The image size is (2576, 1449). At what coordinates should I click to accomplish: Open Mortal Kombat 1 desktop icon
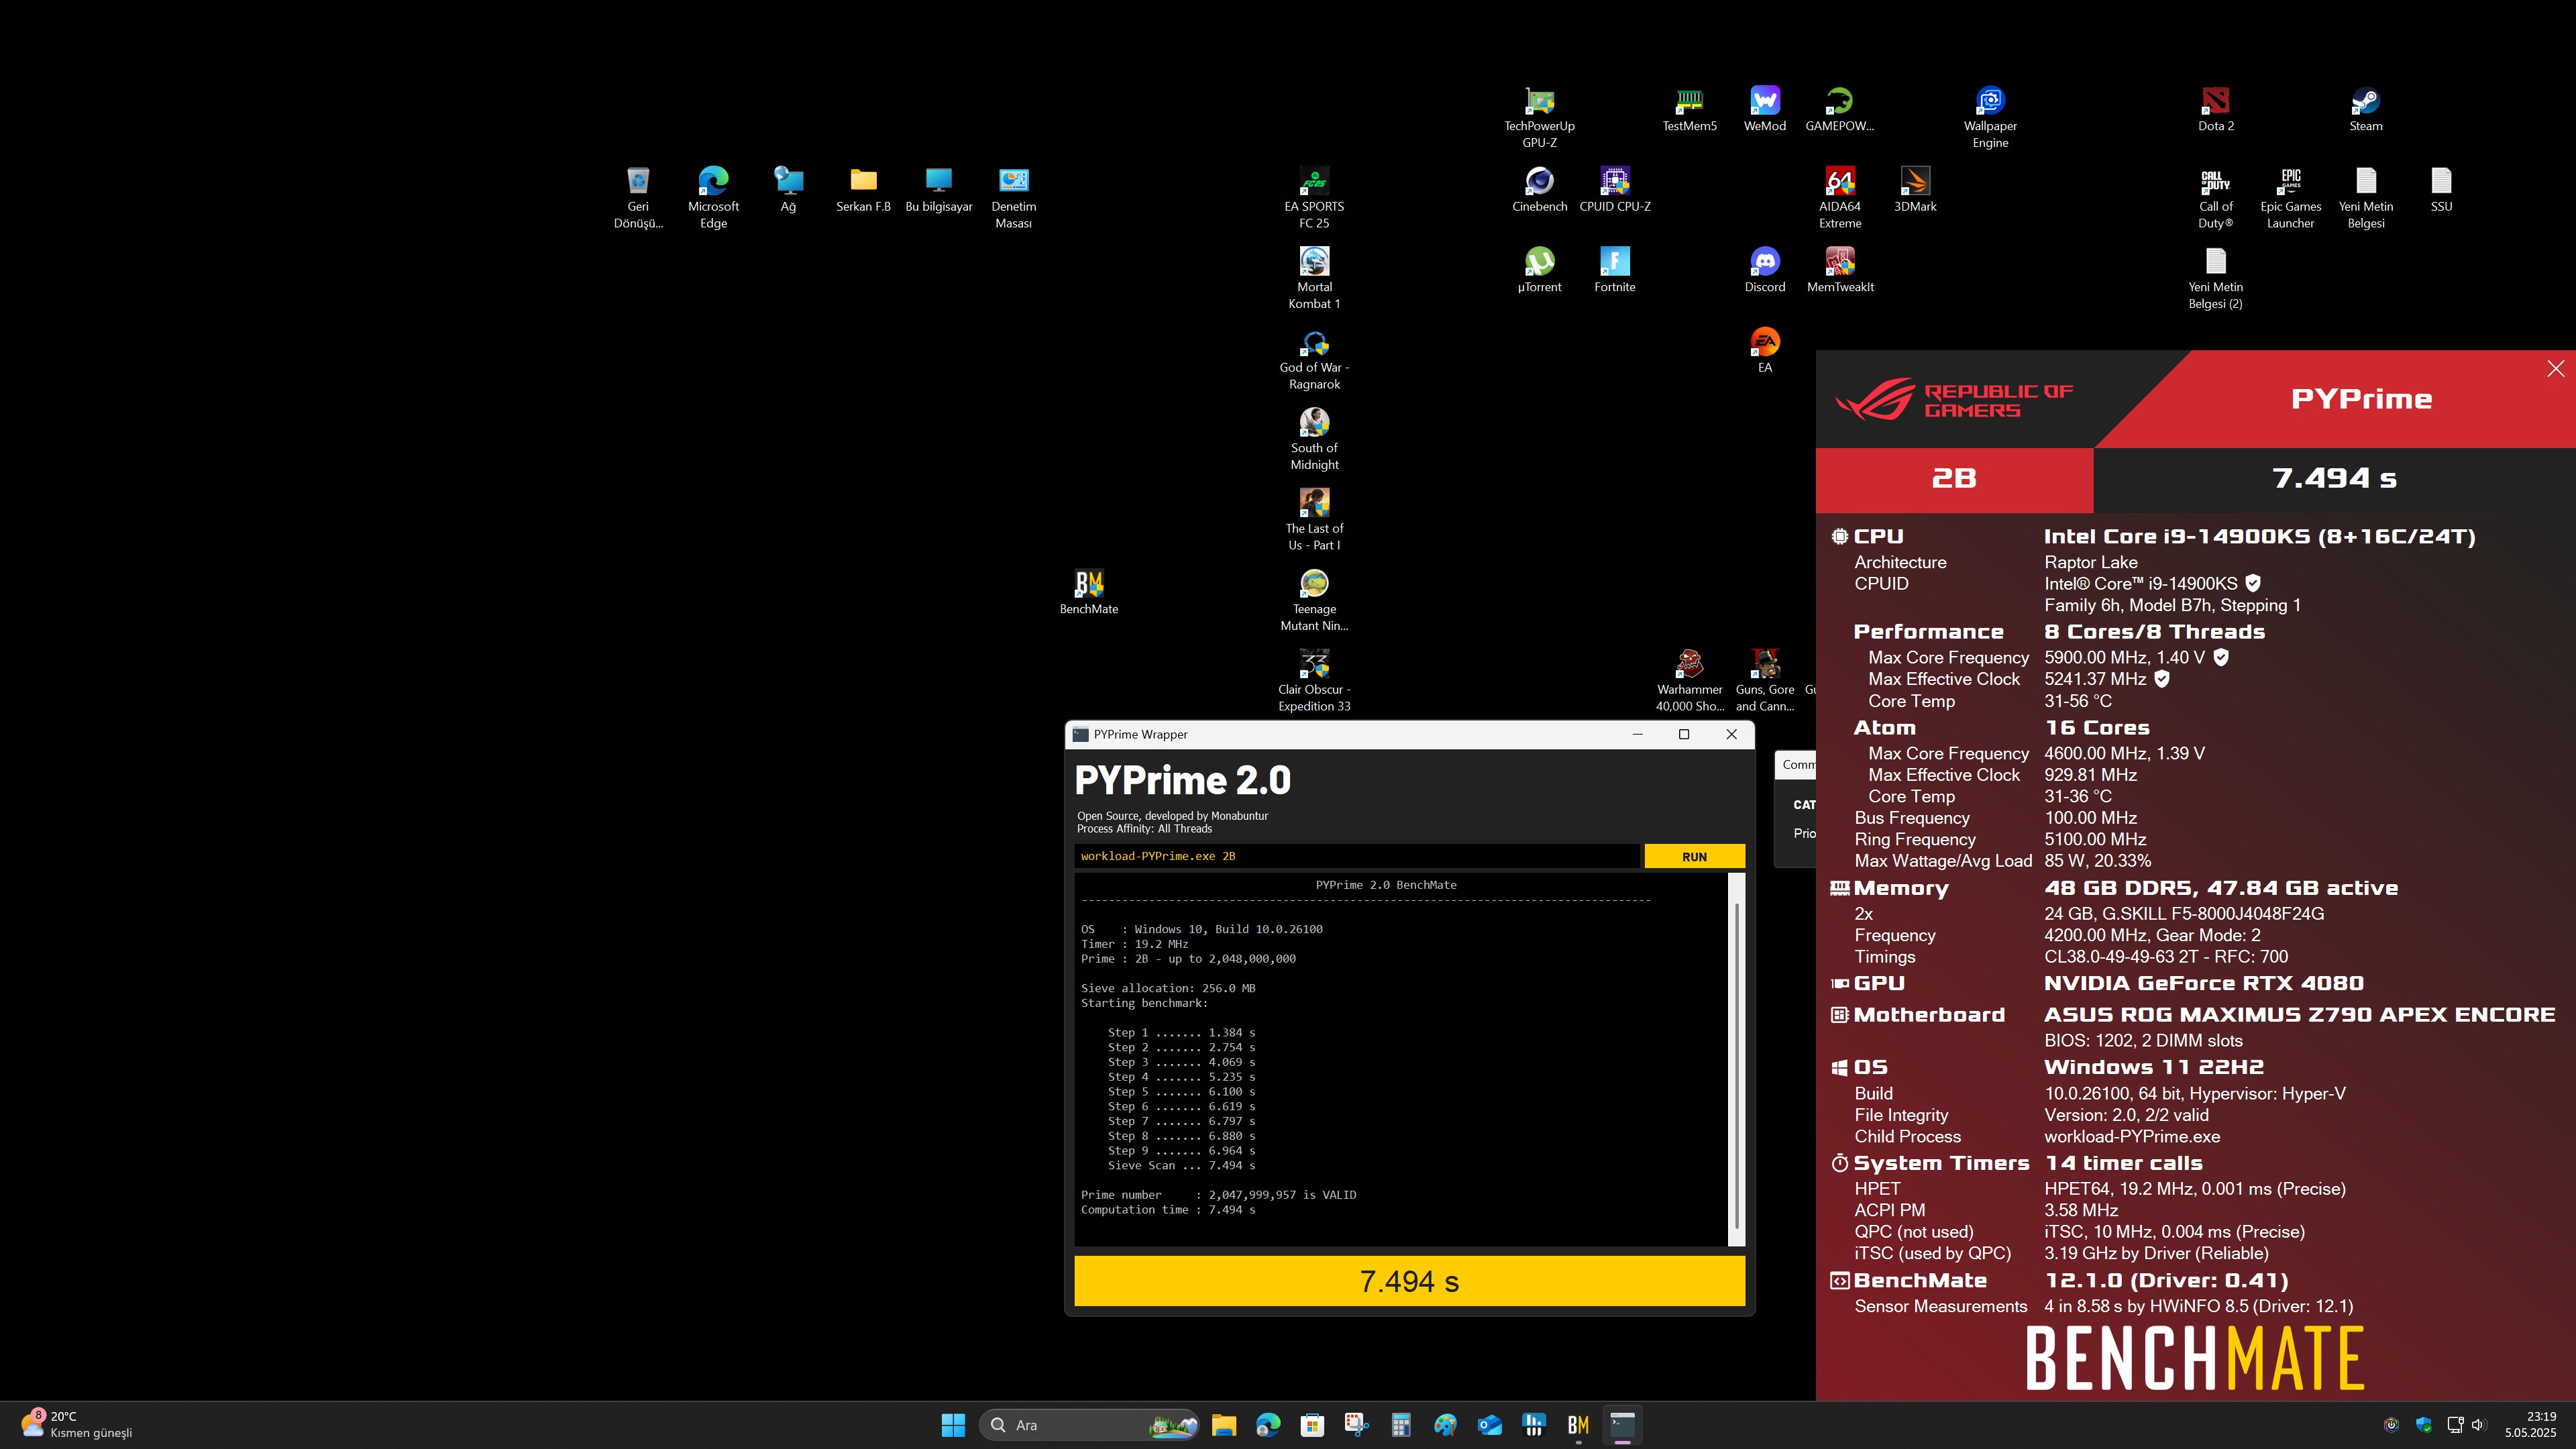1314,278
